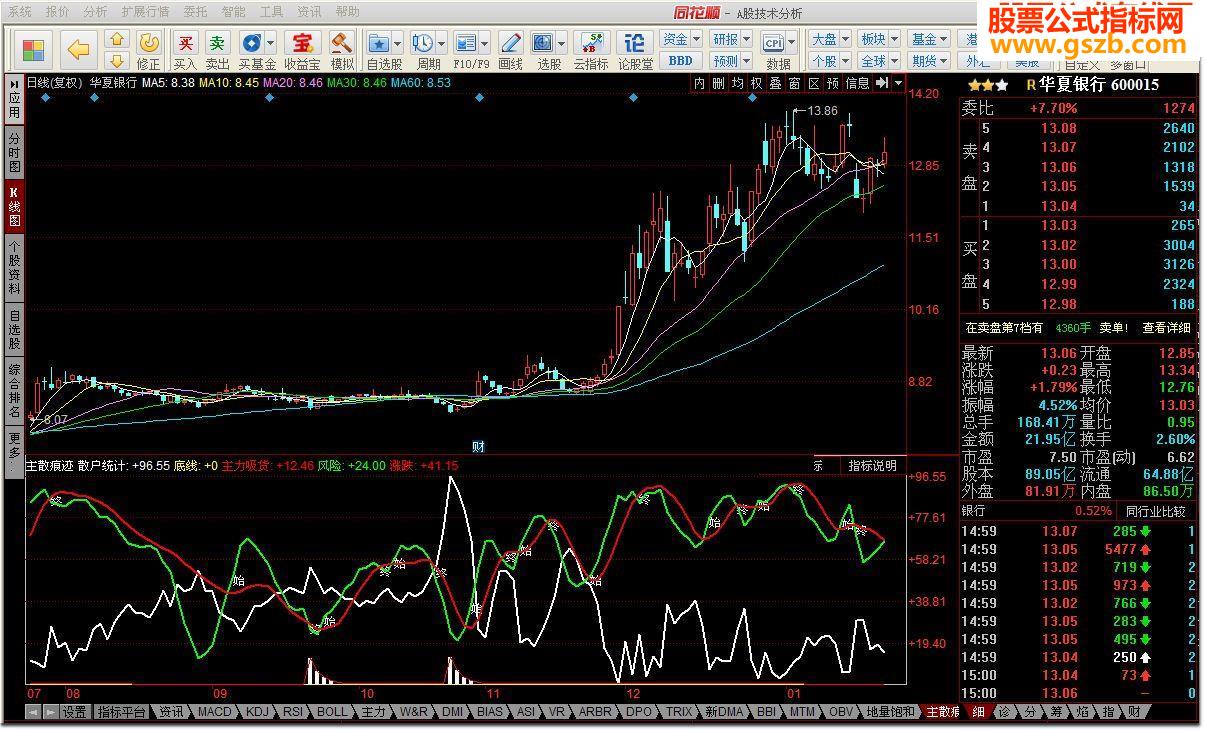This screenshot has height=730, width=1205.
Task: Go back with the yellow left arrow
Action: coord(78,50)
